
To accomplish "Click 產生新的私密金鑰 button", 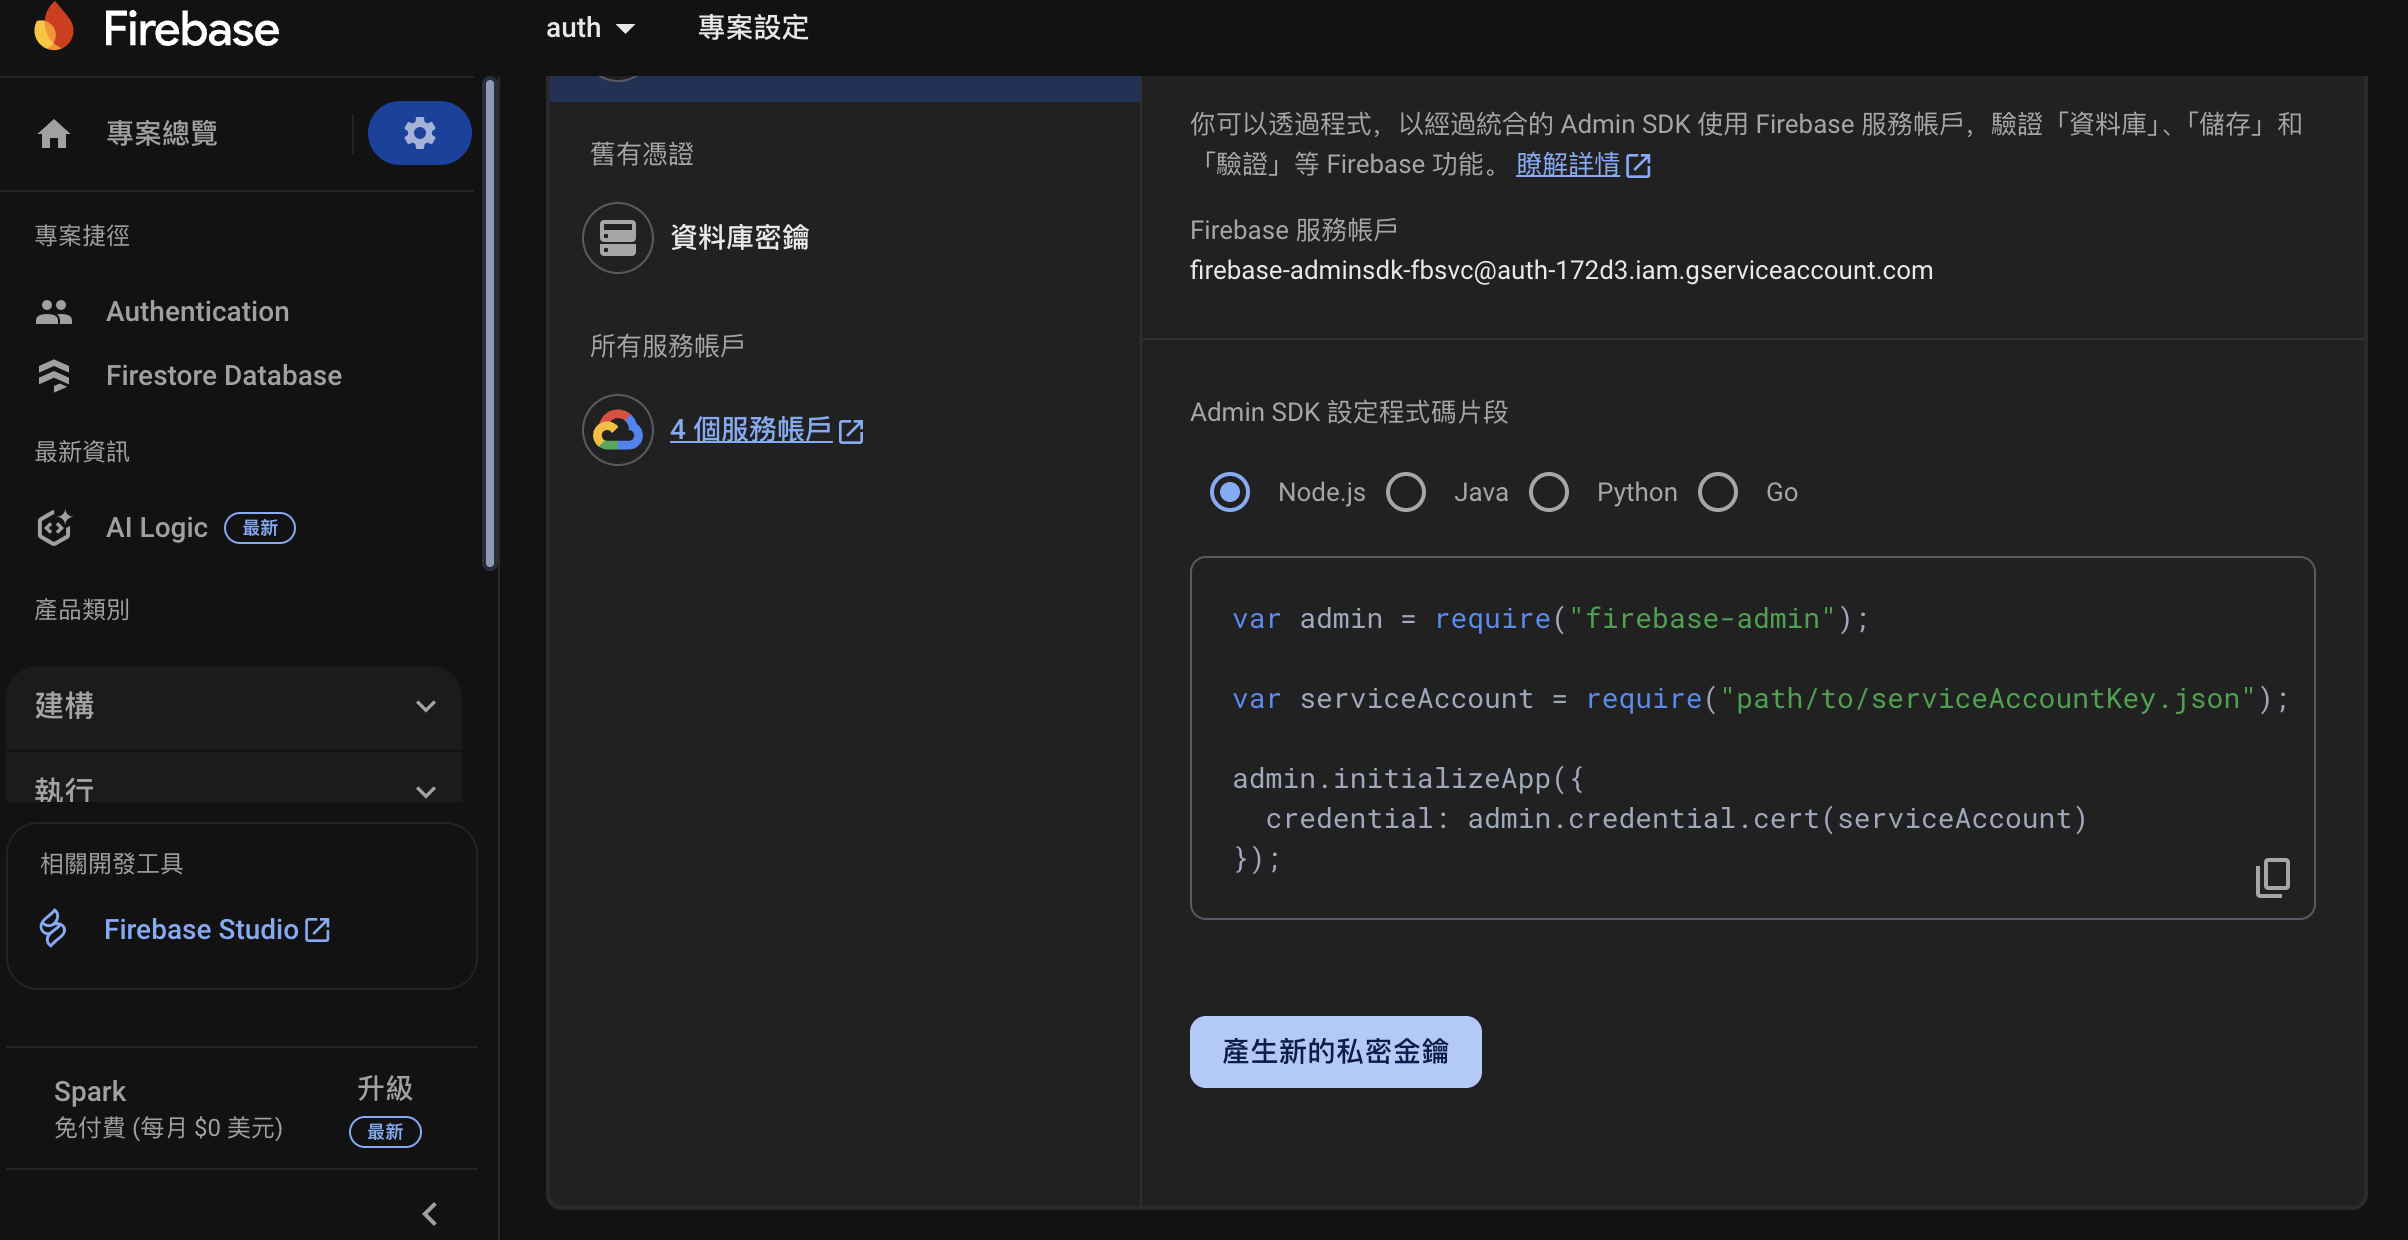I will [x=1335, y=1052].
